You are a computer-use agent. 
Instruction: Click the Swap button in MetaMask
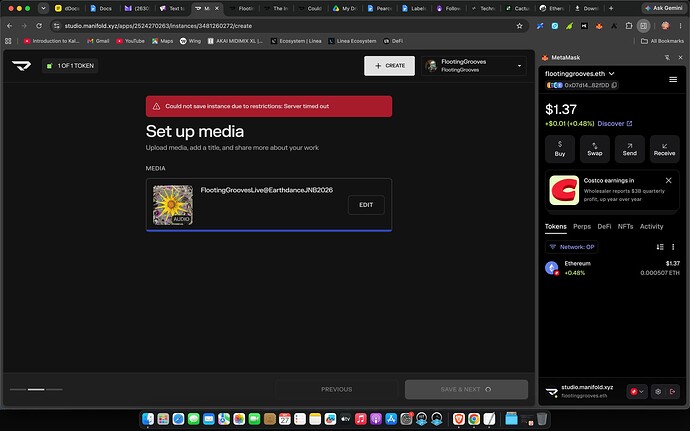[595, 149]
